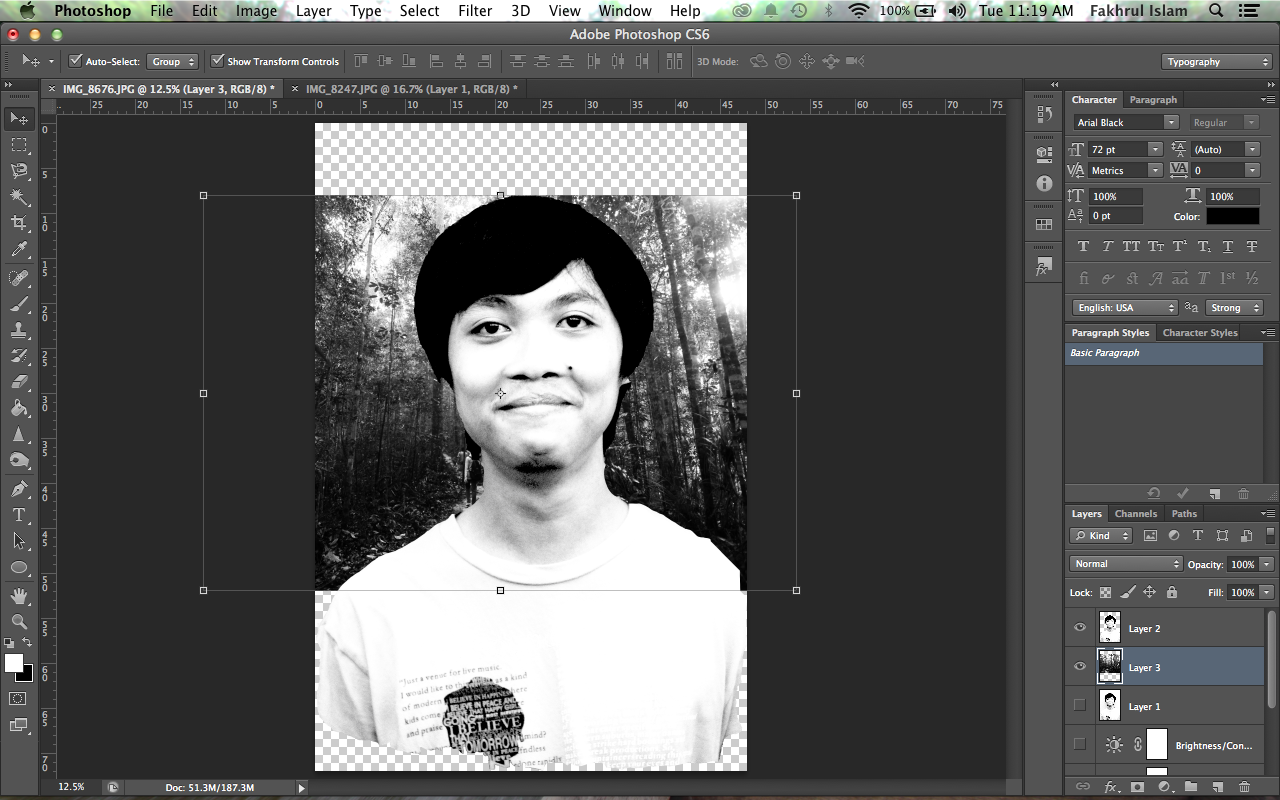The width and height of the screenshot is (1280, 800).
Task: Select the Move tool
Action: tap(19, 119)
